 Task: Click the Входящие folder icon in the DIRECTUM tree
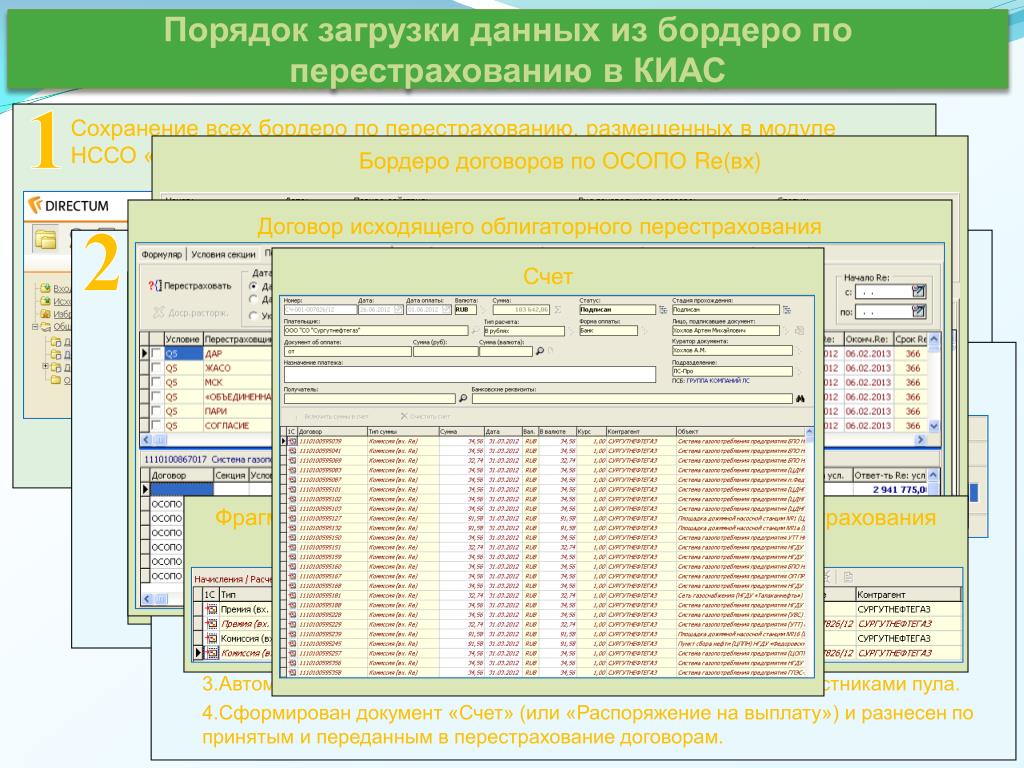pyautogui.click(x=45, y=288)
